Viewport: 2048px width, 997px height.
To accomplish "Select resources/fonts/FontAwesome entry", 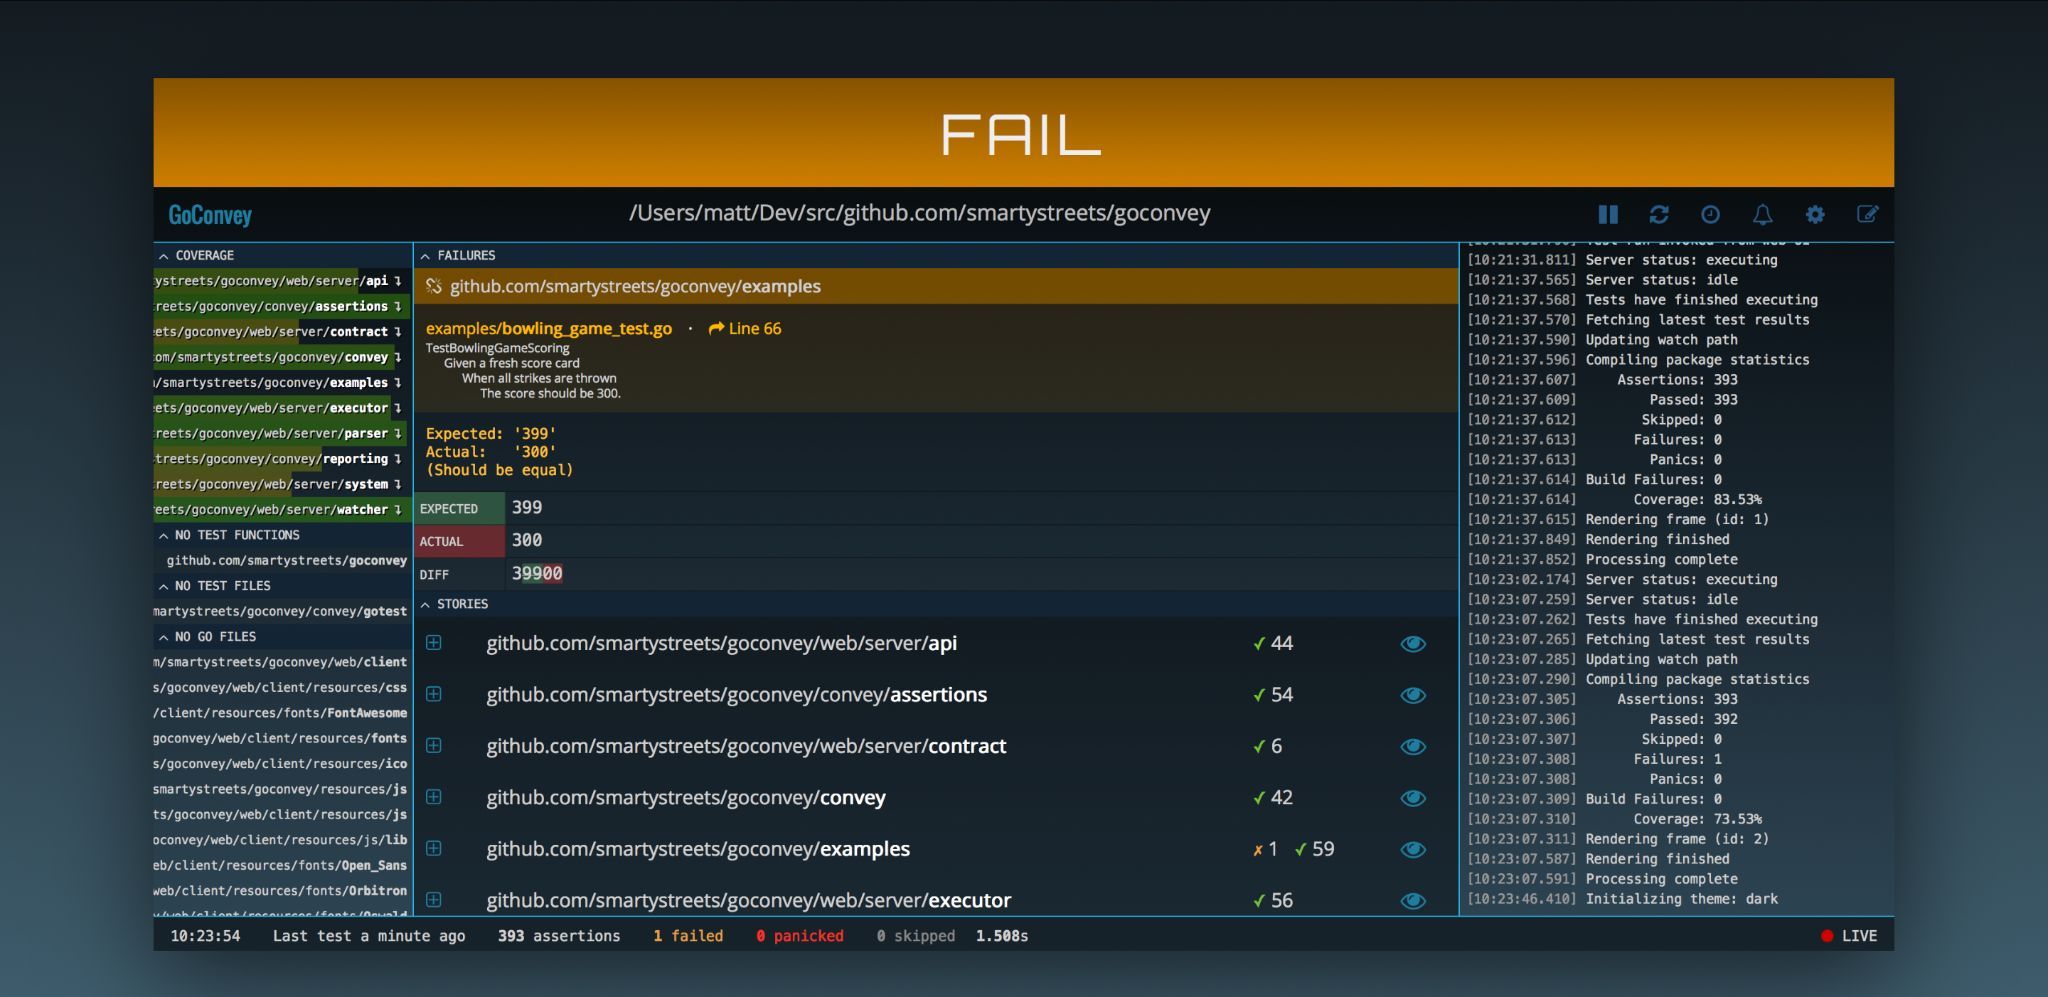I will (280, 713).
